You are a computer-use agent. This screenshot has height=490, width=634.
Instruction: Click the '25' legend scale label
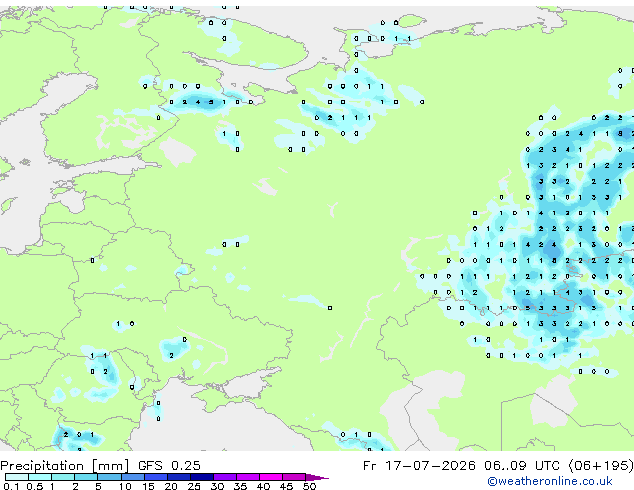coord(194,486)
